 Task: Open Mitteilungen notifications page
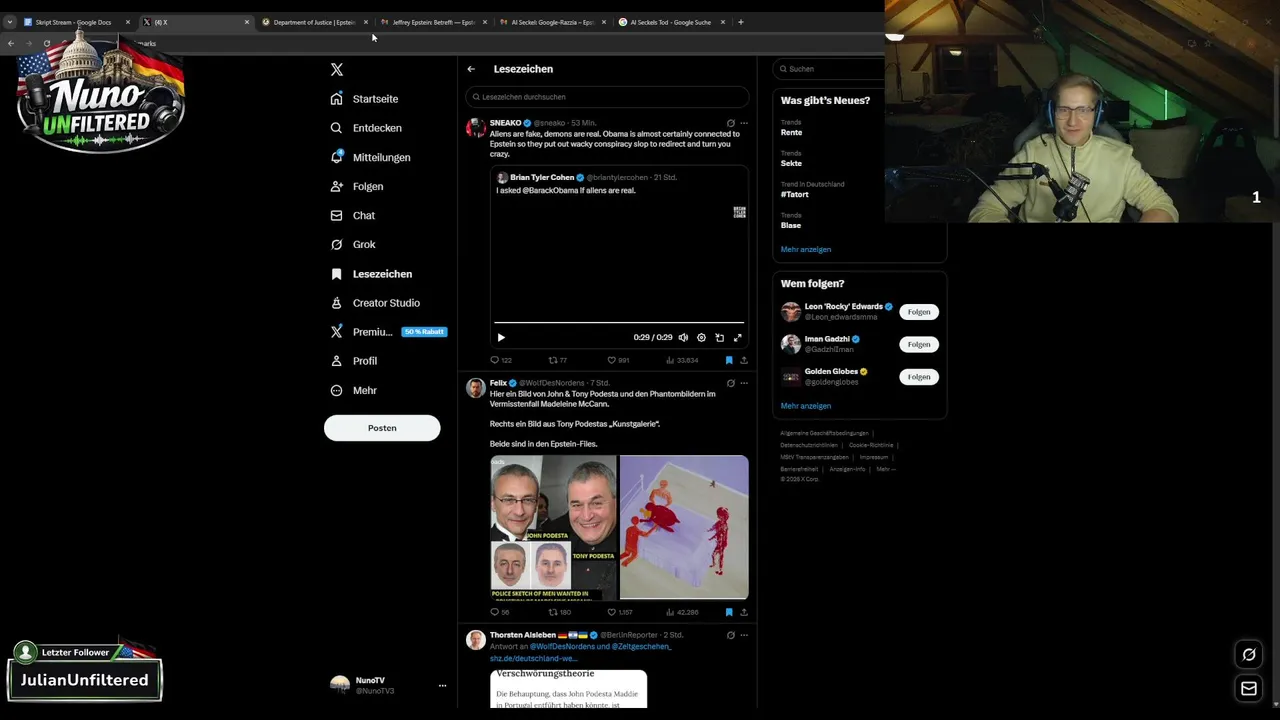click(x=370, y=157)
